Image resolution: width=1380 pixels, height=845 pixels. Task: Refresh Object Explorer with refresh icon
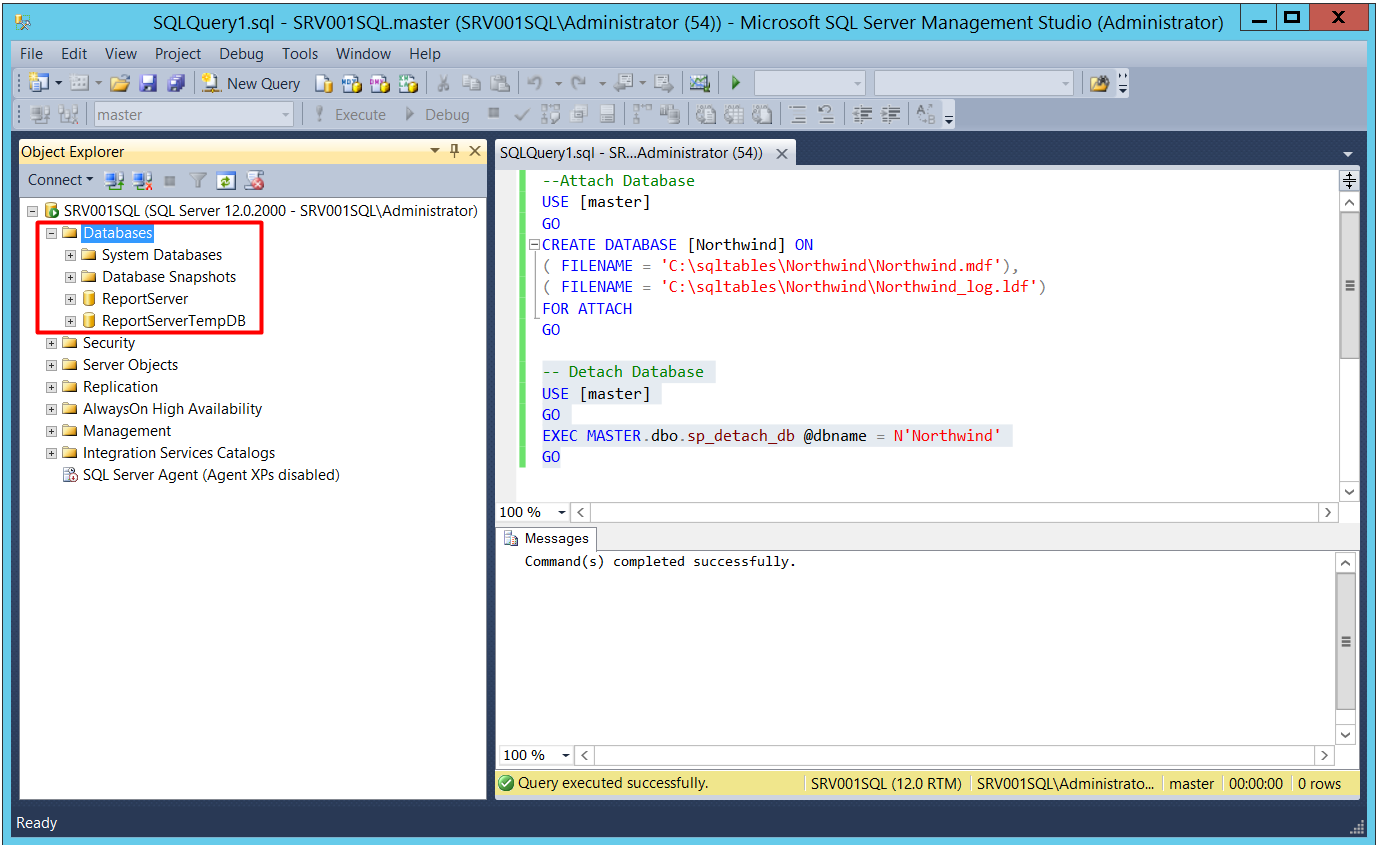(x=226, y=180)
